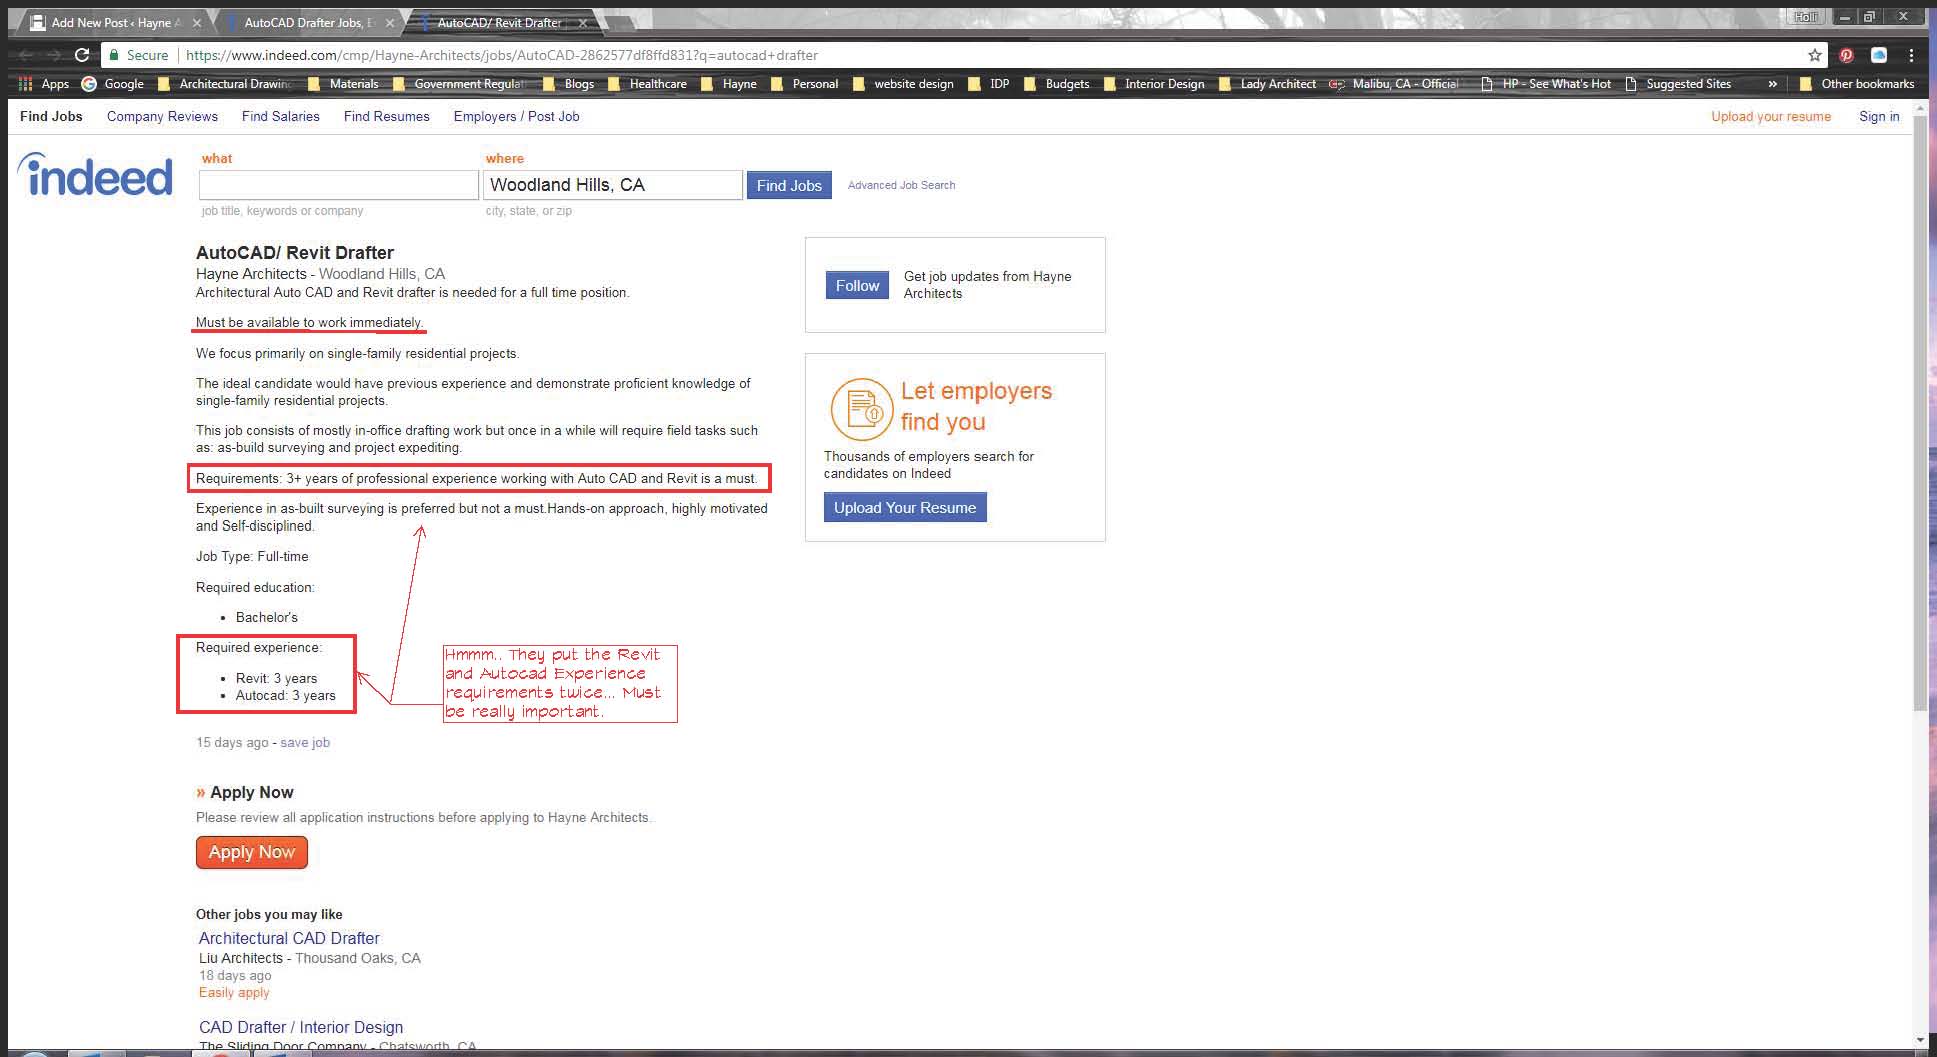The height and width of the screenshot is (1057, 1937).
Task: Click the Upload your resume link
Action: (1771, 116)
